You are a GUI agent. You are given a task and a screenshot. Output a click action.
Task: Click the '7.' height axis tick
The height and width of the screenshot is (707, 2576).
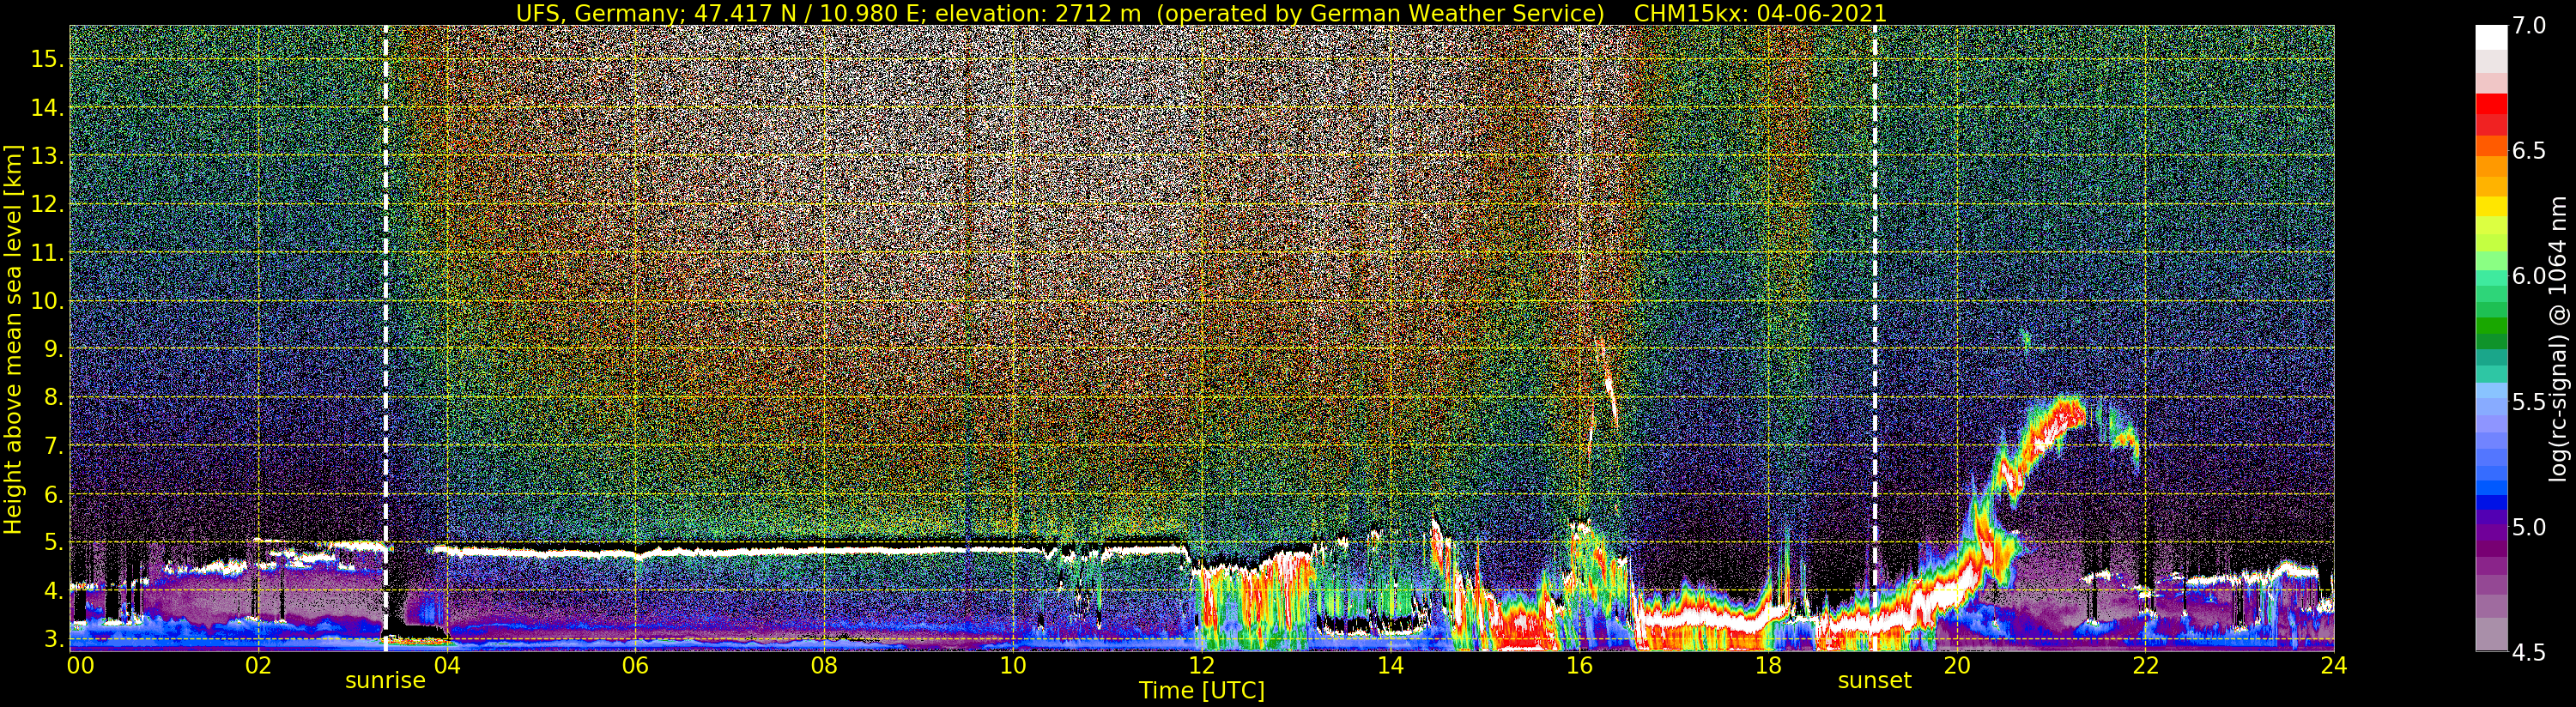[53, 446]
